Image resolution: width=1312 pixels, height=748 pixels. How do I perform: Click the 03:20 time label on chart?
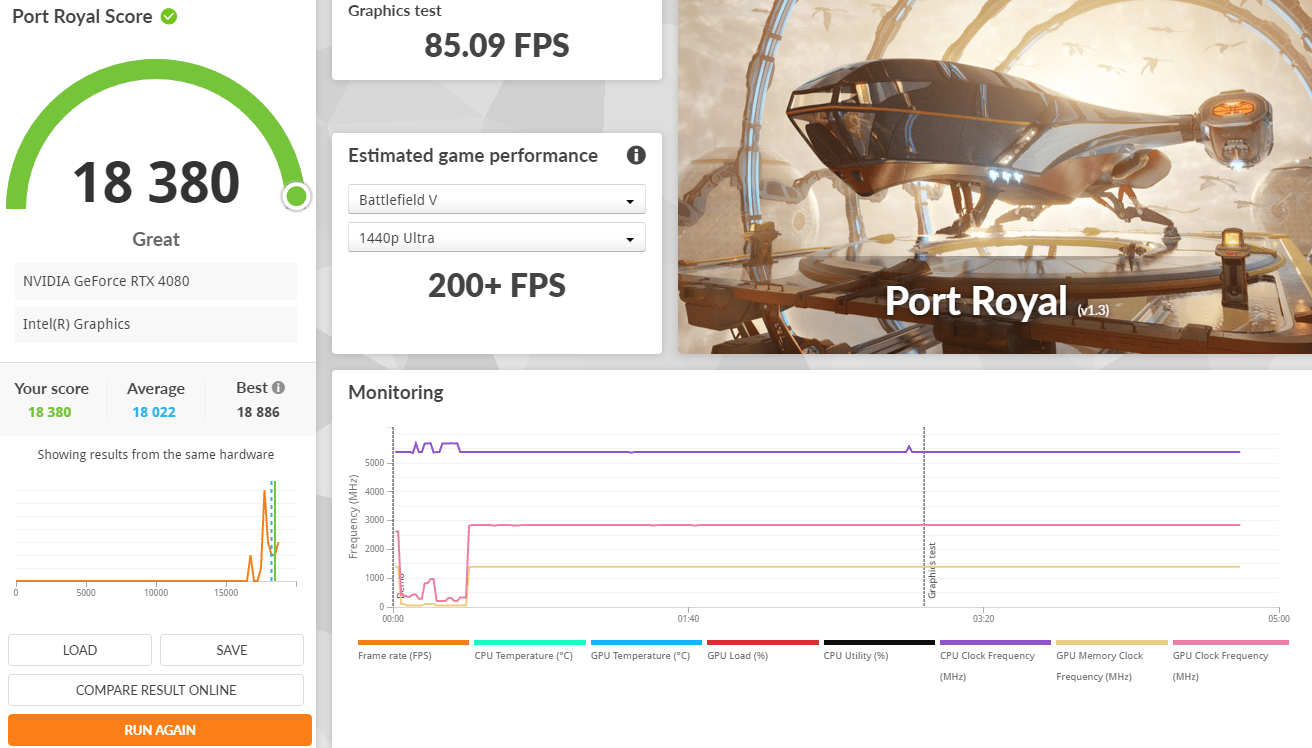983,619
